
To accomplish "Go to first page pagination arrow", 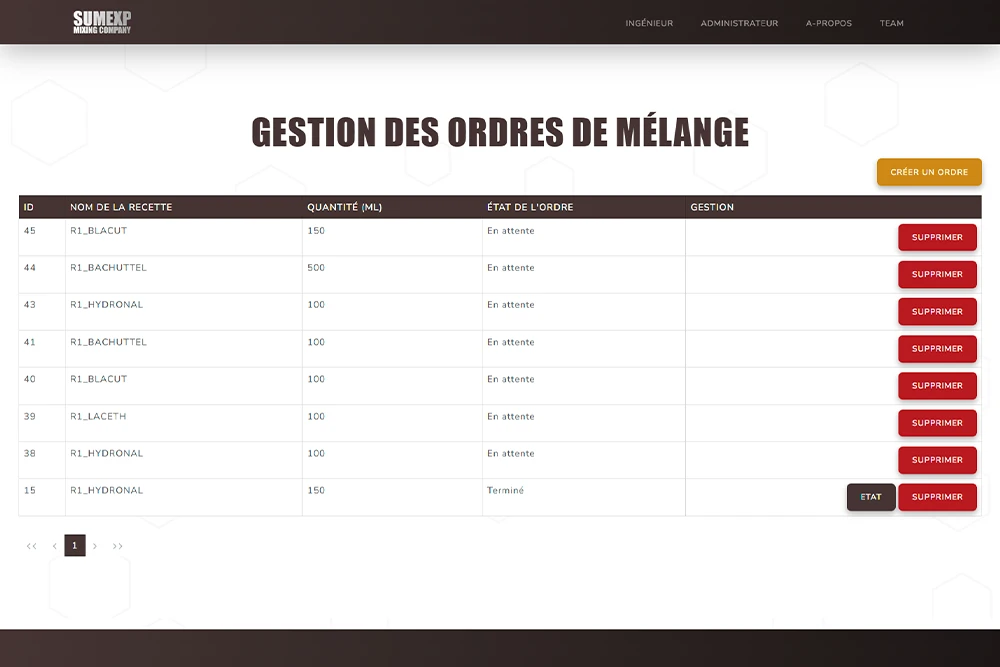I will pos(31,546).
